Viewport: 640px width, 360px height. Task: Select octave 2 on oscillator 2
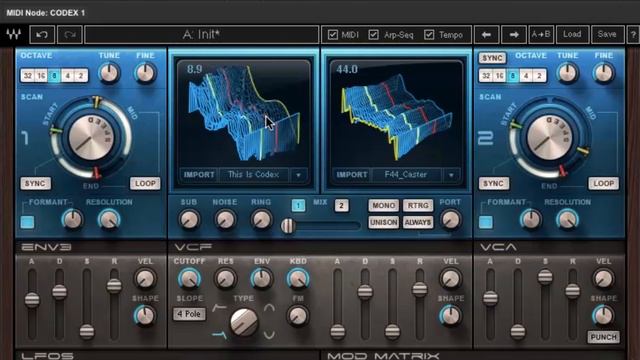pyautogui.click(x=539, y=76)
